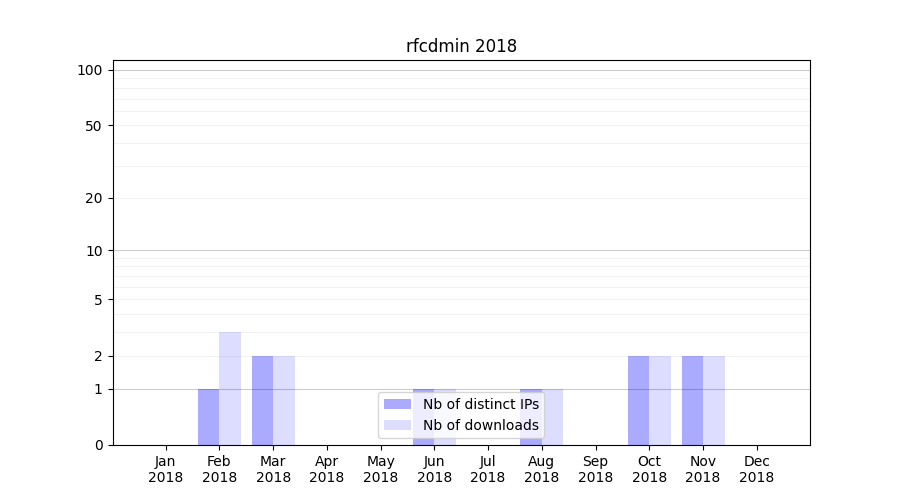Select the "Nb of downloads" legend label

pos(480,425)
